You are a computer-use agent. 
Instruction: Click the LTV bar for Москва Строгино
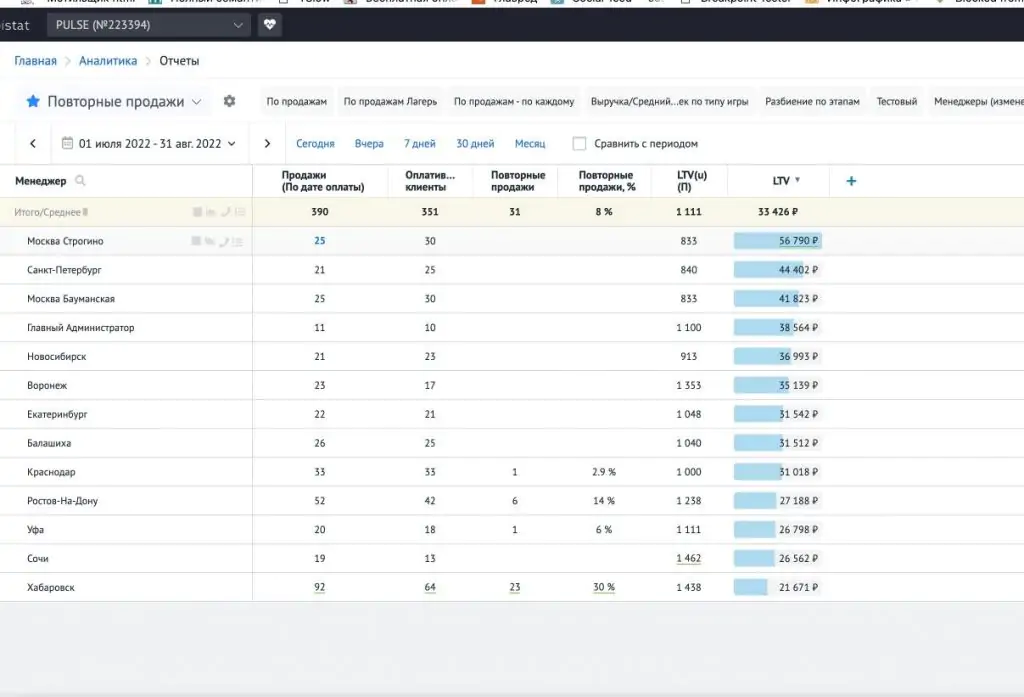pos(777,241)
